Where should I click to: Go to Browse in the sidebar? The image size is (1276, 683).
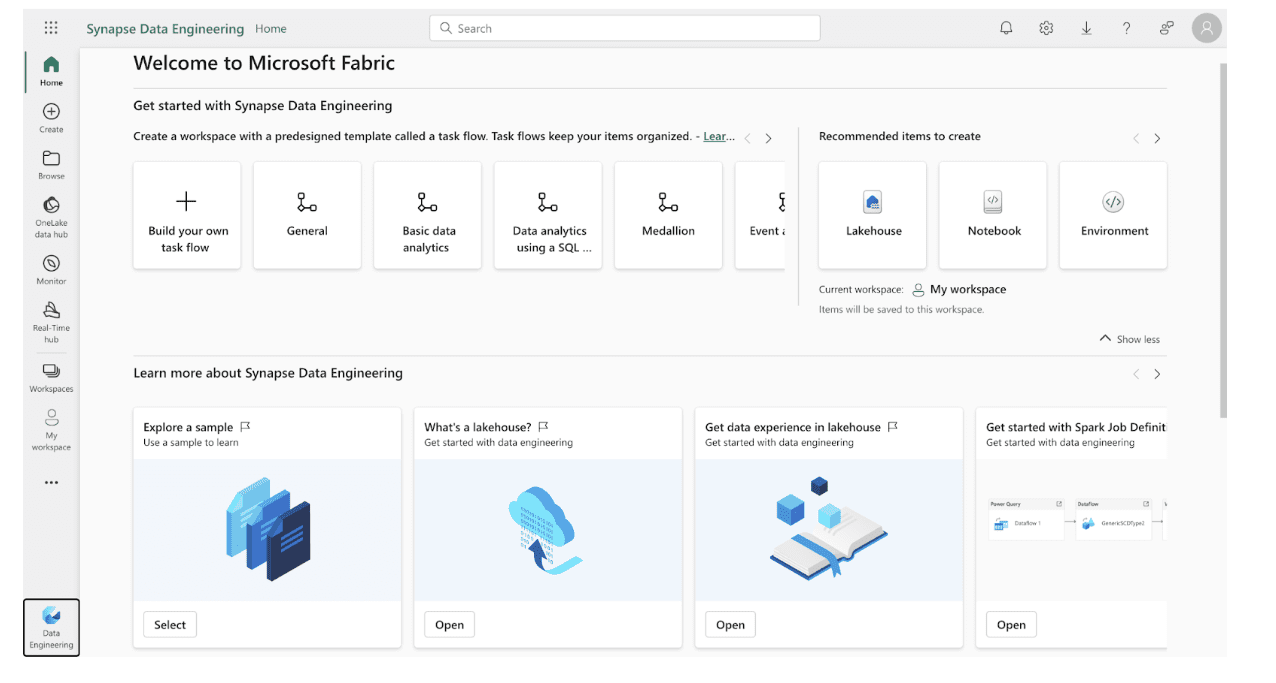click(51, 164)
